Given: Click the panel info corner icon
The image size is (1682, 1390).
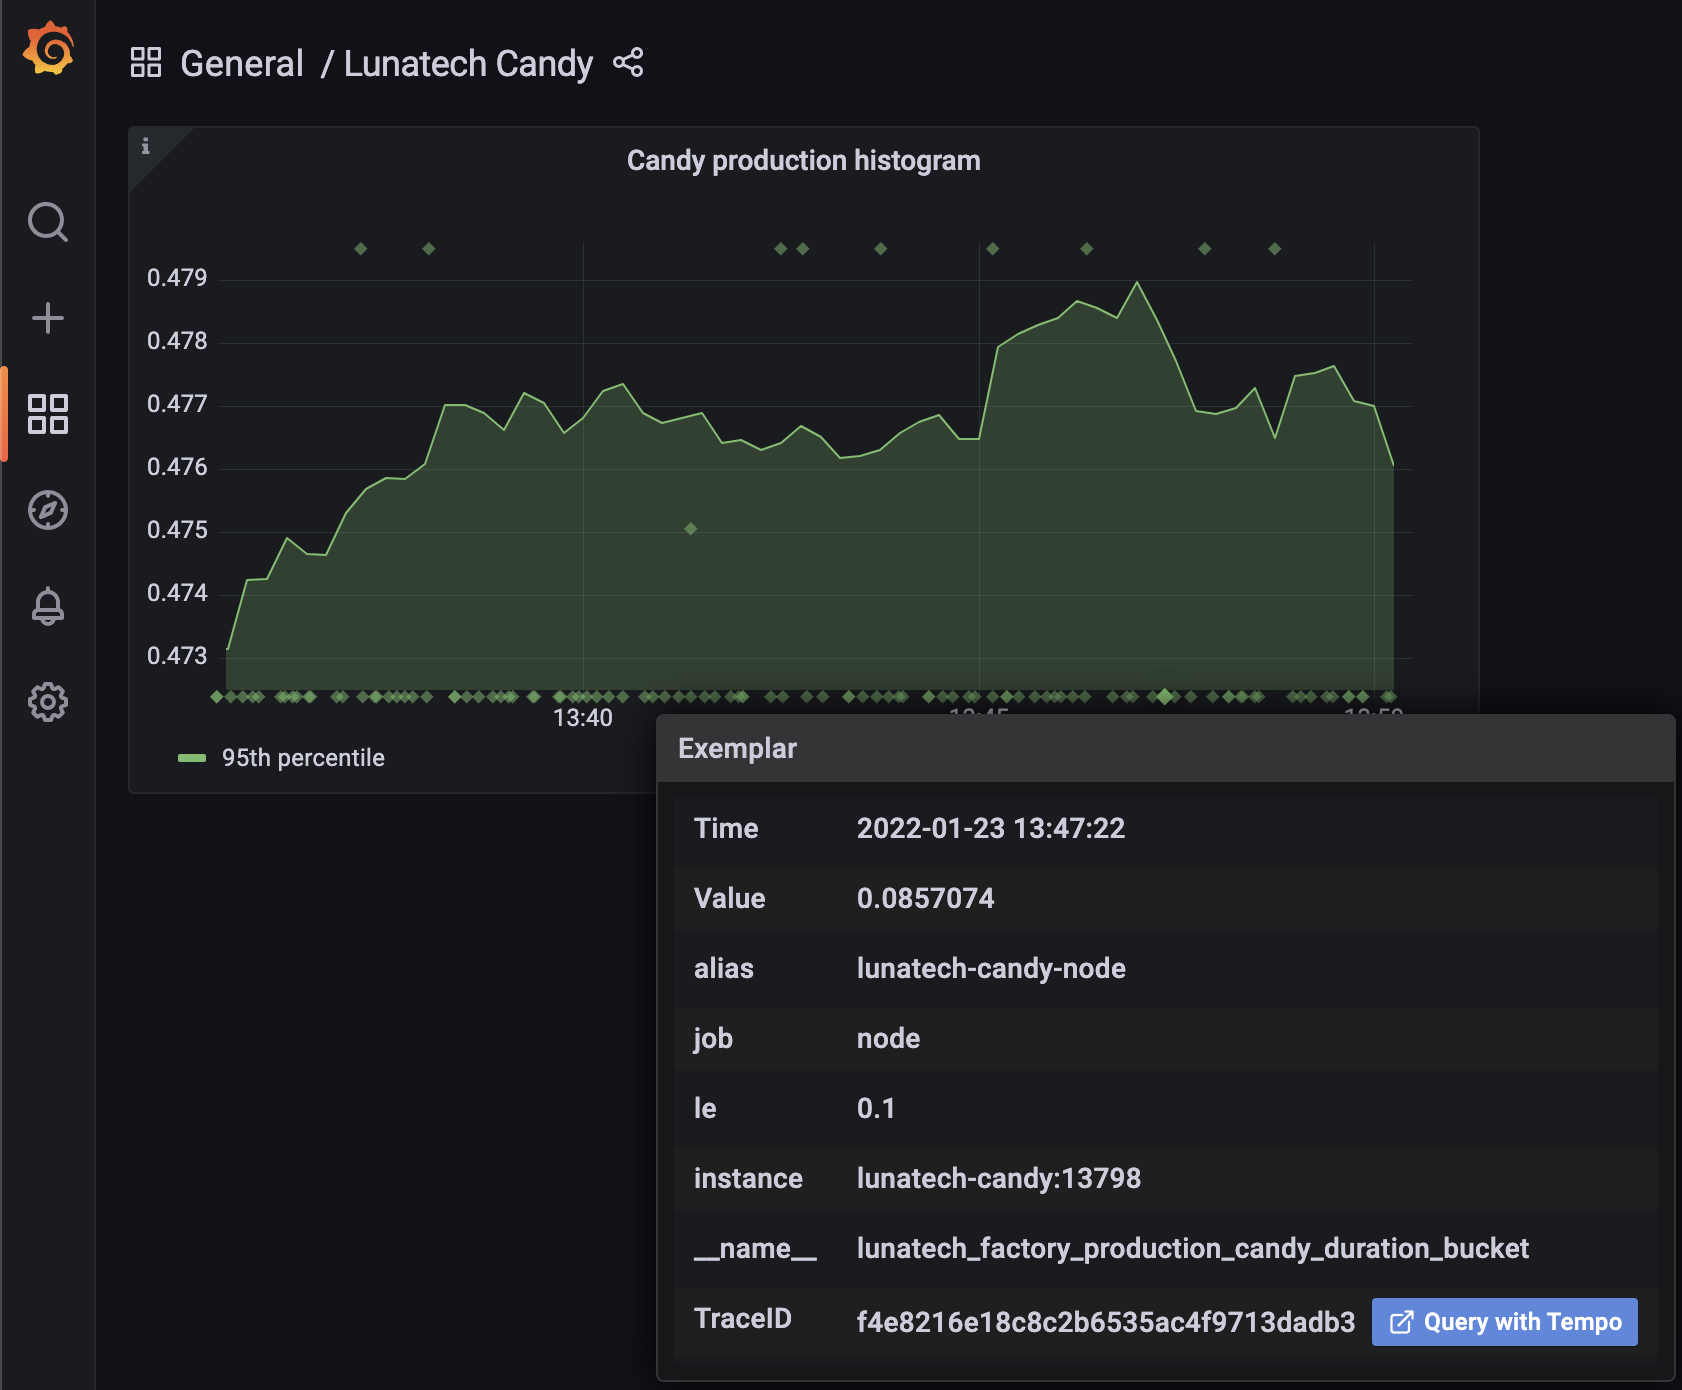Looking at the screenshot, I should (x=146, y=146).
